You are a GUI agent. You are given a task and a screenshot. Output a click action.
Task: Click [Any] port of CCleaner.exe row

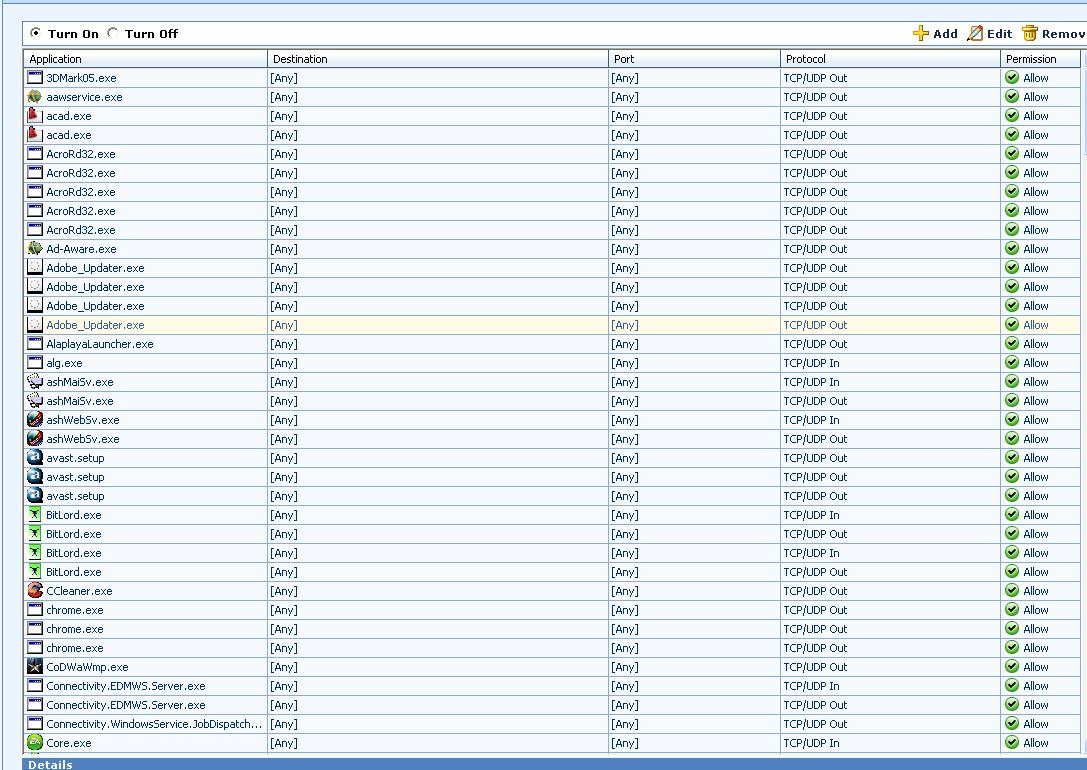pyautogui.click(x=625, y=591)
